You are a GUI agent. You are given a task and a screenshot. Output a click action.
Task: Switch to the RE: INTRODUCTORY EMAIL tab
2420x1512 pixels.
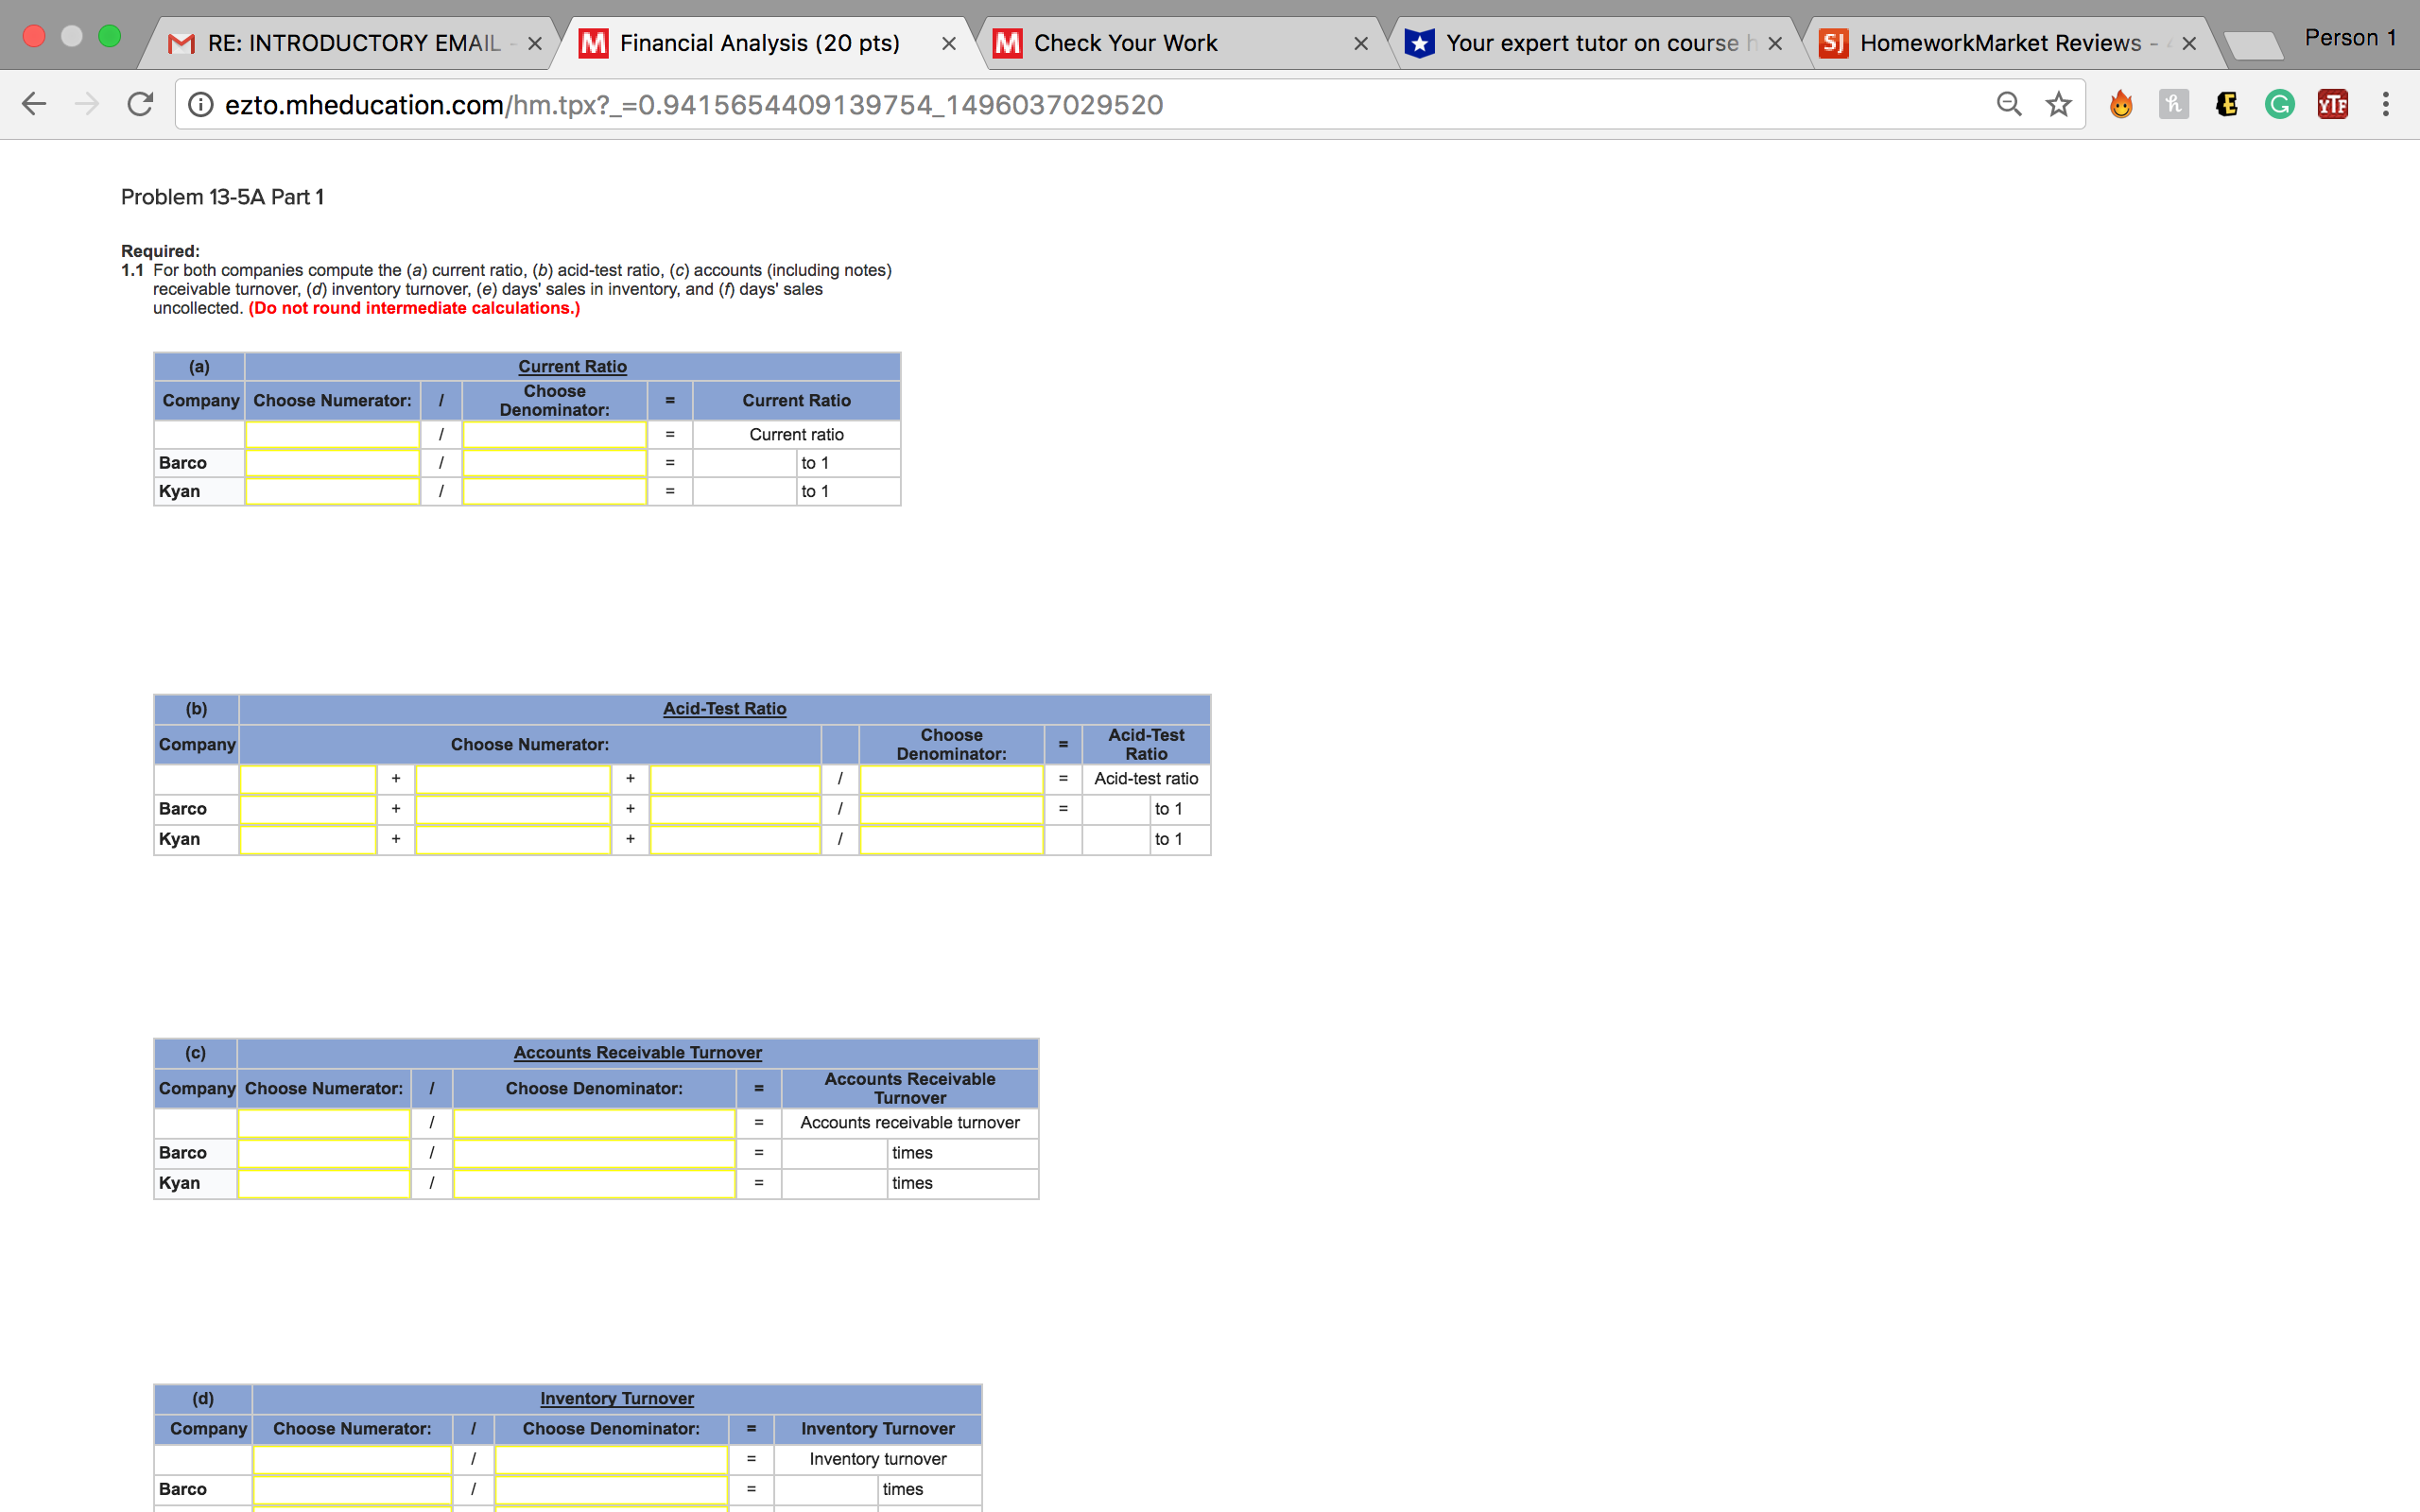[x=350, y=42]
